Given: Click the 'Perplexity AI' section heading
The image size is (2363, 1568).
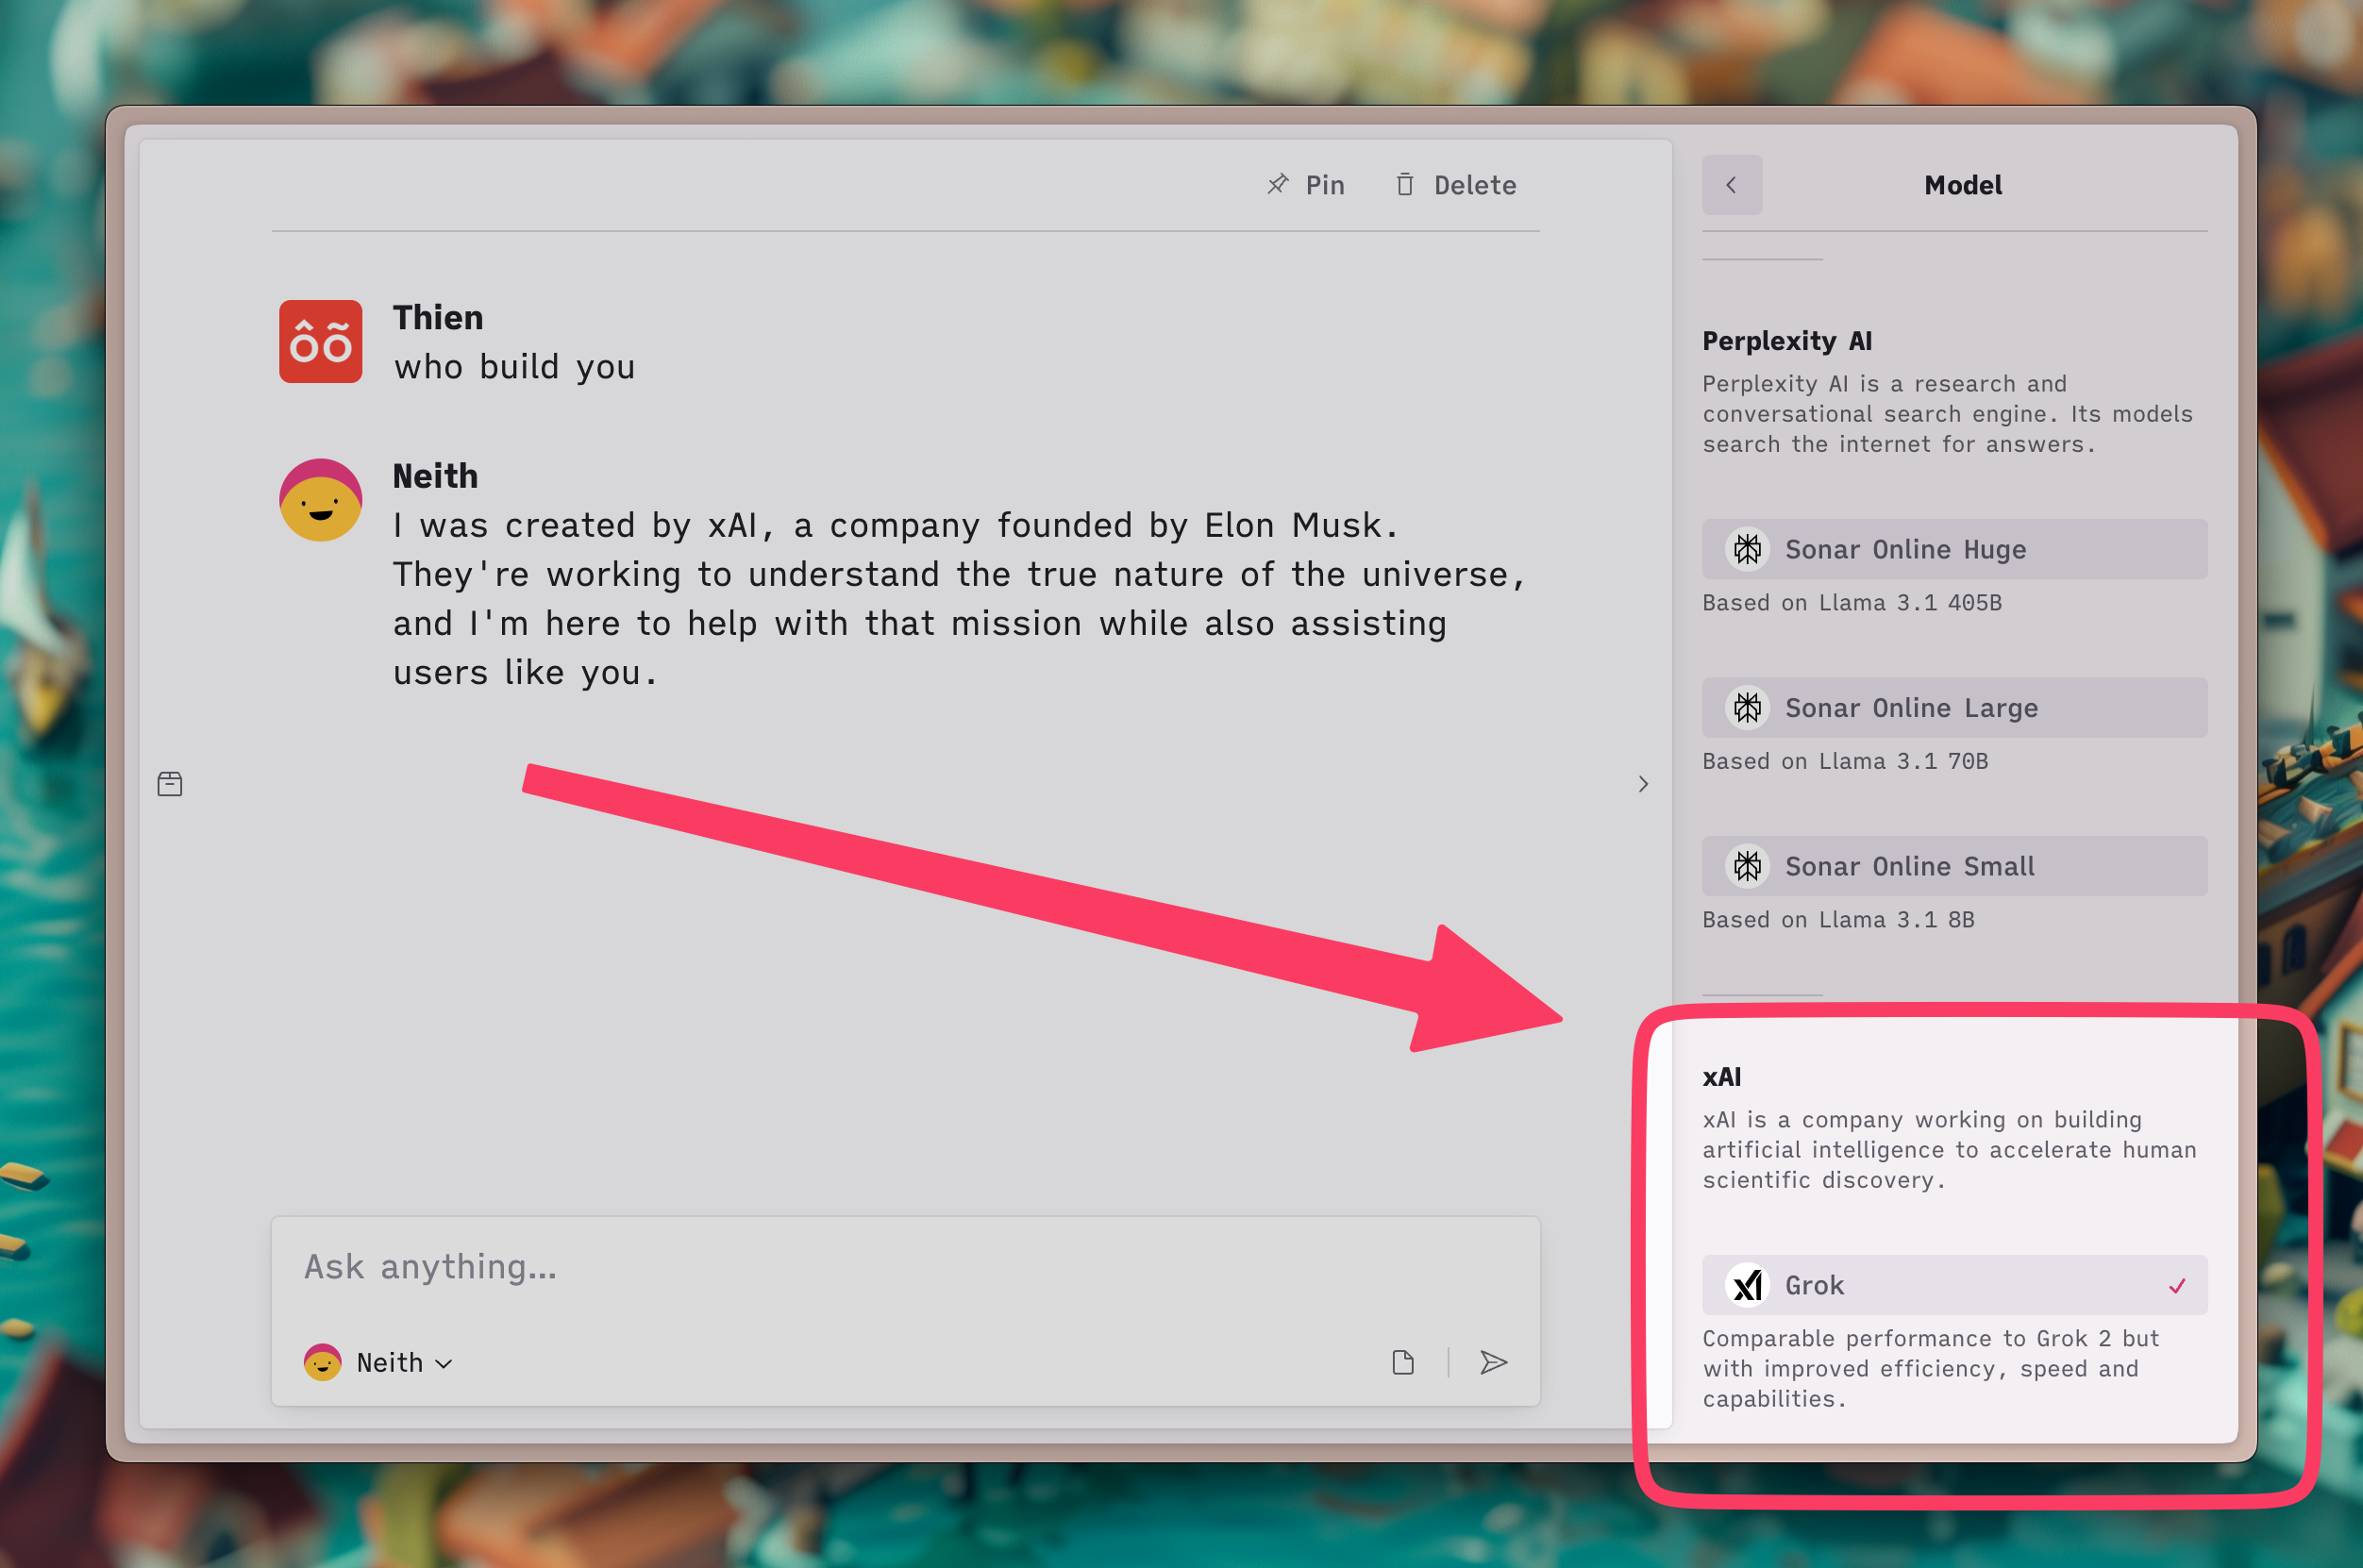Looking at the screenshot, I should (1787, 341).
